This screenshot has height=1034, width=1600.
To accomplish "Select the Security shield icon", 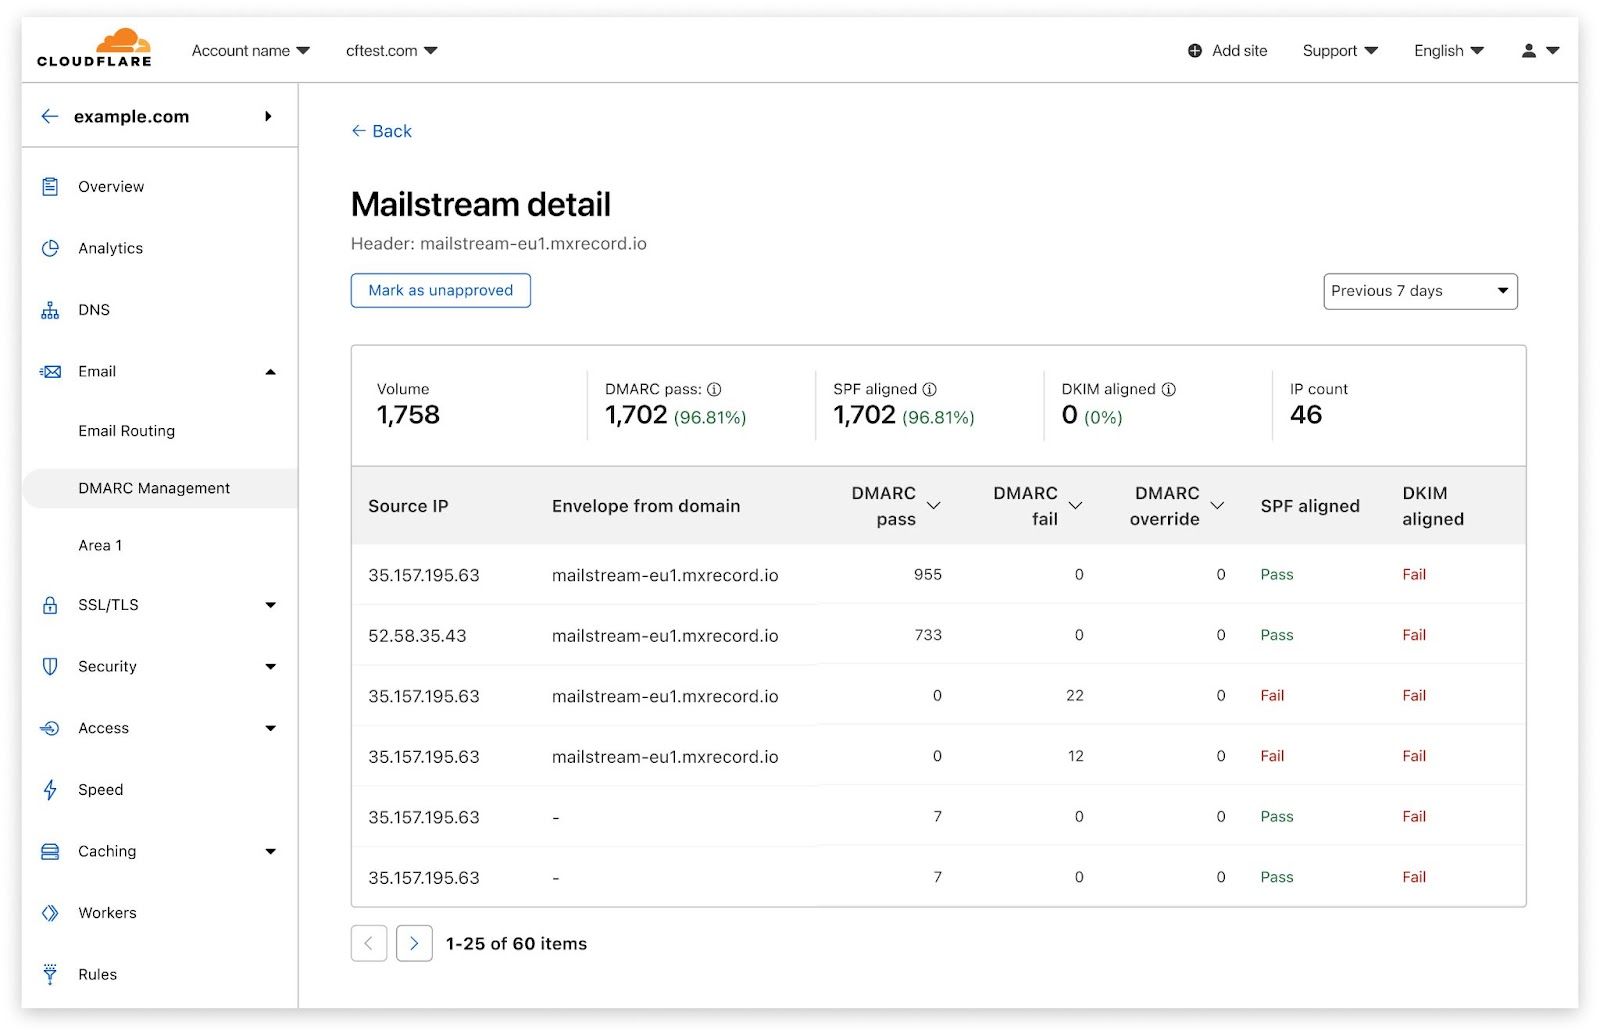I will 50,666.
